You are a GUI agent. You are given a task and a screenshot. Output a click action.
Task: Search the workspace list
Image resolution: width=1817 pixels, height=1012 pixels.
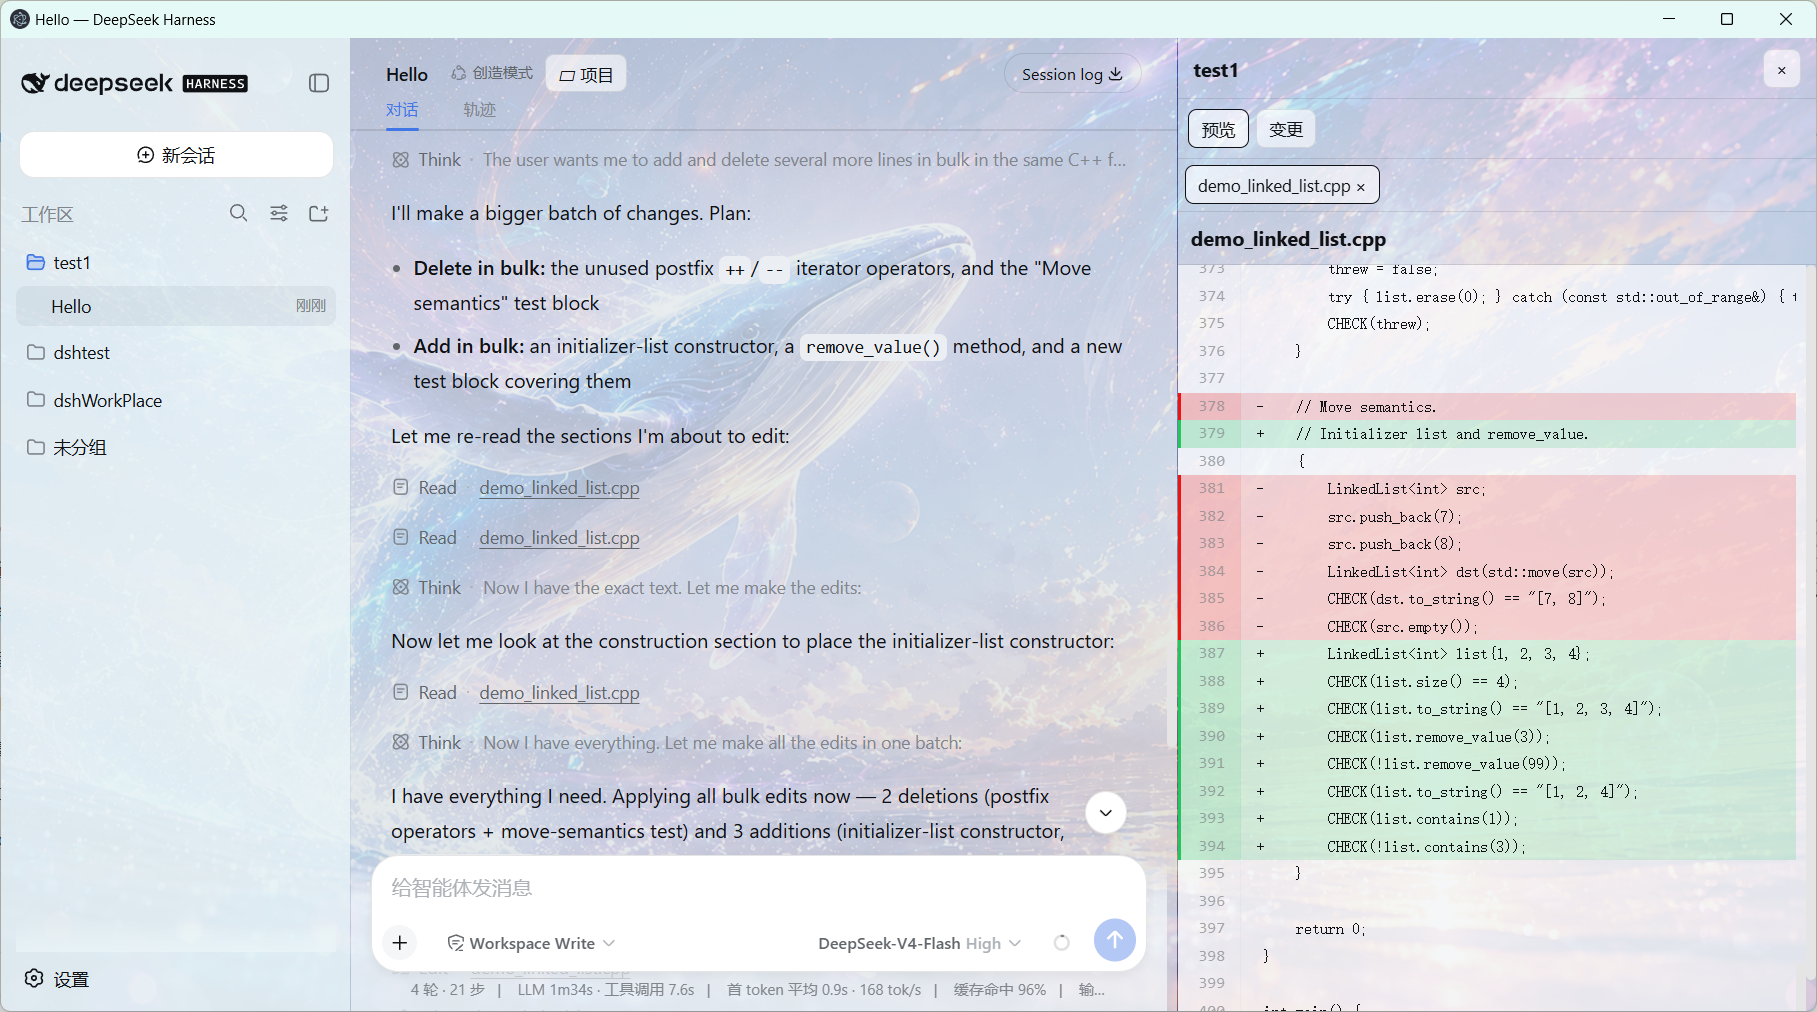point(238,213)
